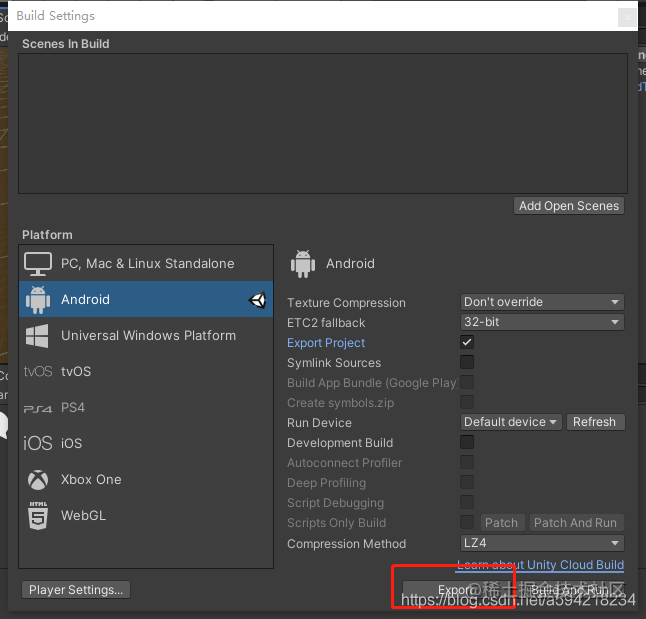Open Learn about Unity Cloud Build link
646x619 pixels.
pos(541,565)
